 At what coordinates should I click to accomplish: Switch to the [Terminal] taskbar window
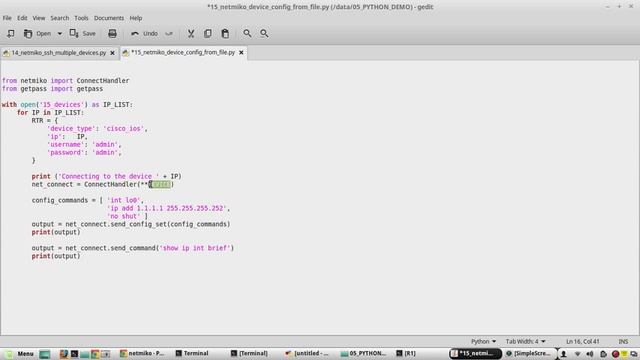pyautogui.click(x=249, y=353)
